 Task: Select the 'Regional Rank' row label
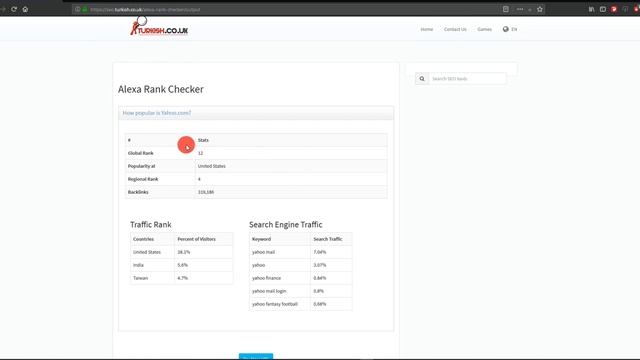click(x=143, y=179)
